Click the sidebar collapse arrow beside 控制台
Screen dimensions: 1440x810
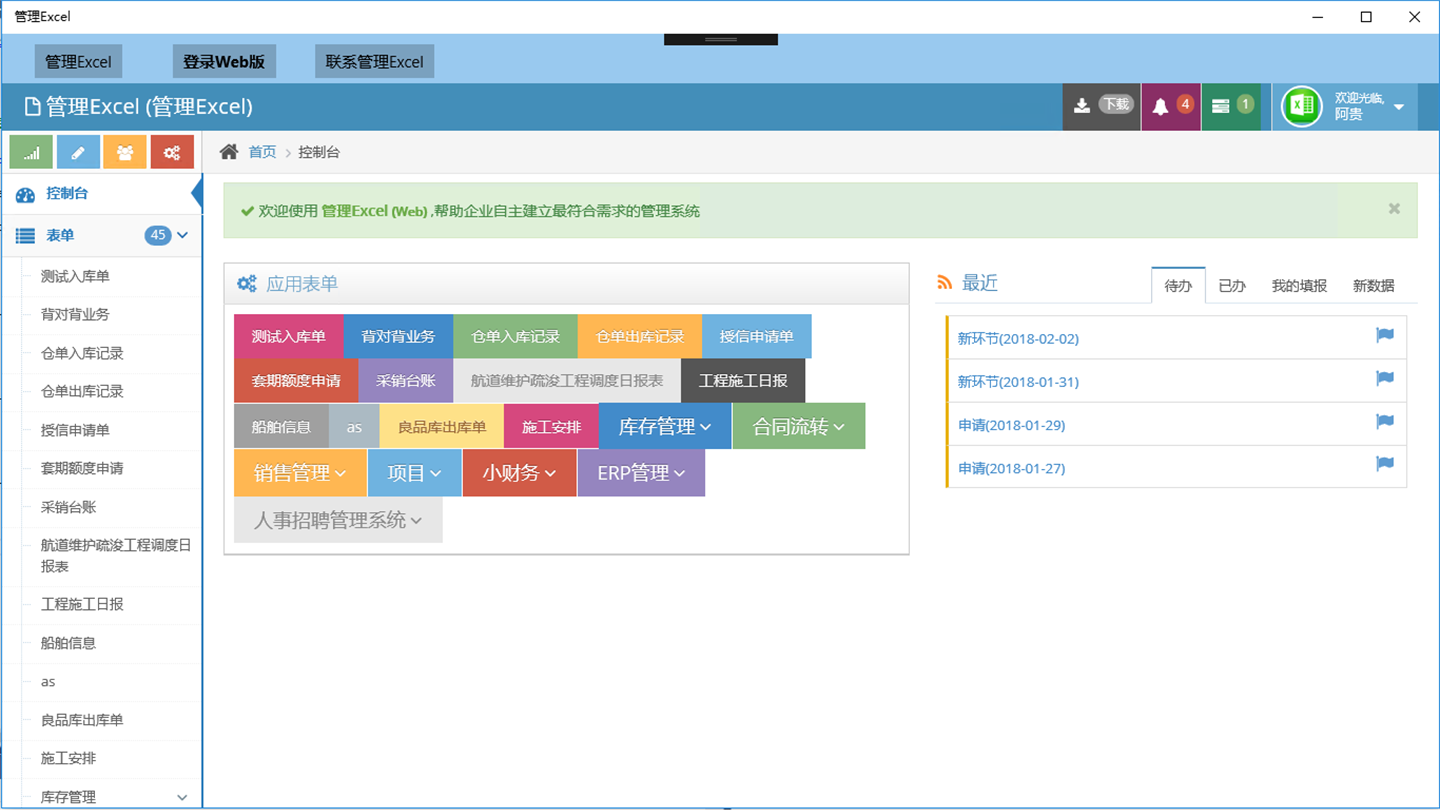197,194
